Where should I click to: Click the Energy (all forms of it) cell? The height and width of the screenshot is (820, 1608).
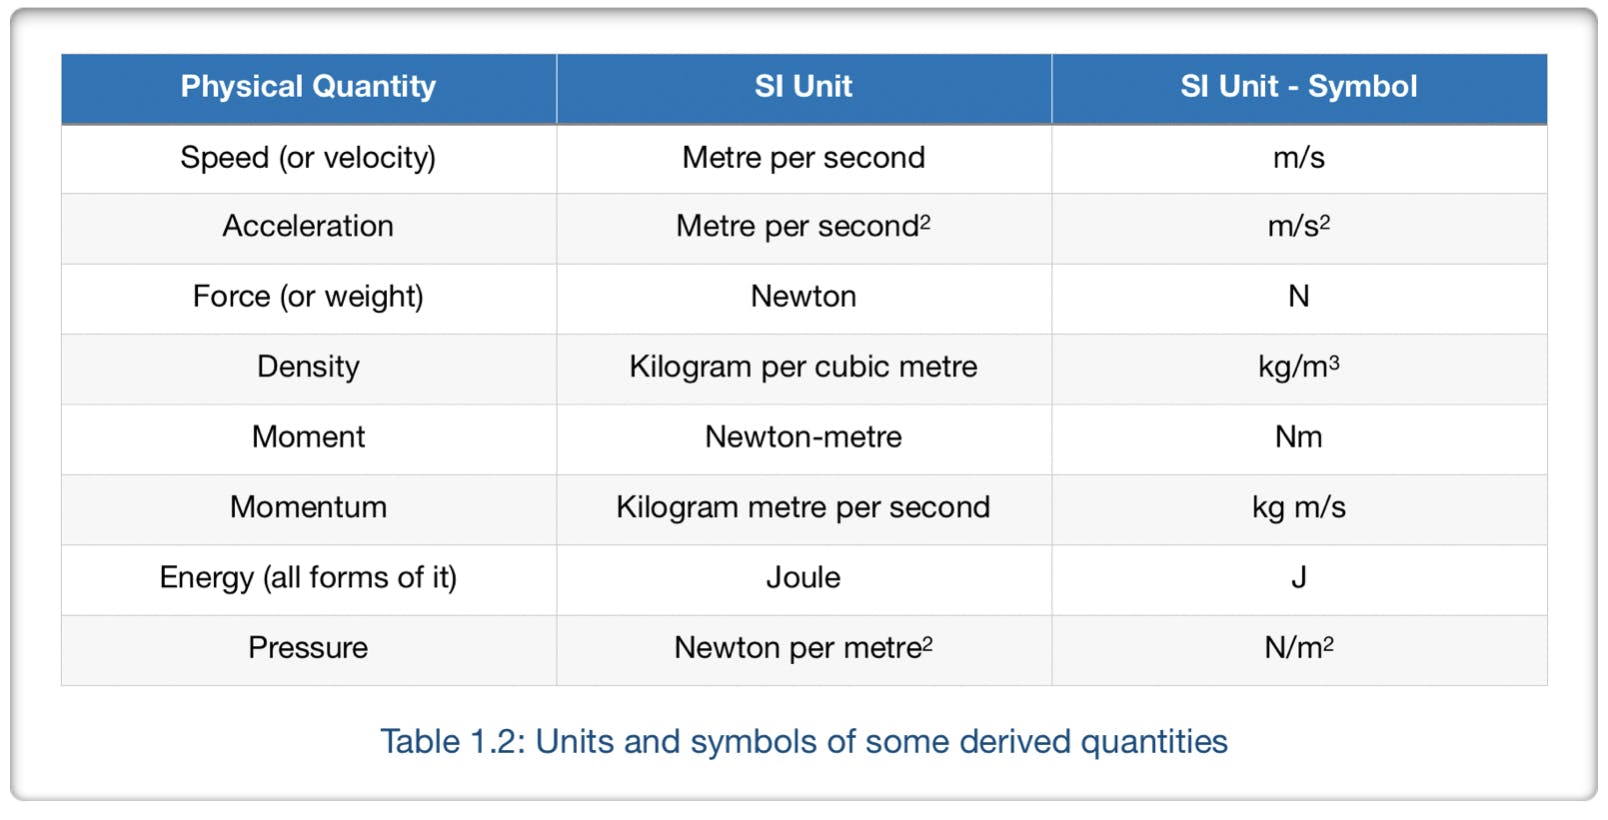click(308, 578)
